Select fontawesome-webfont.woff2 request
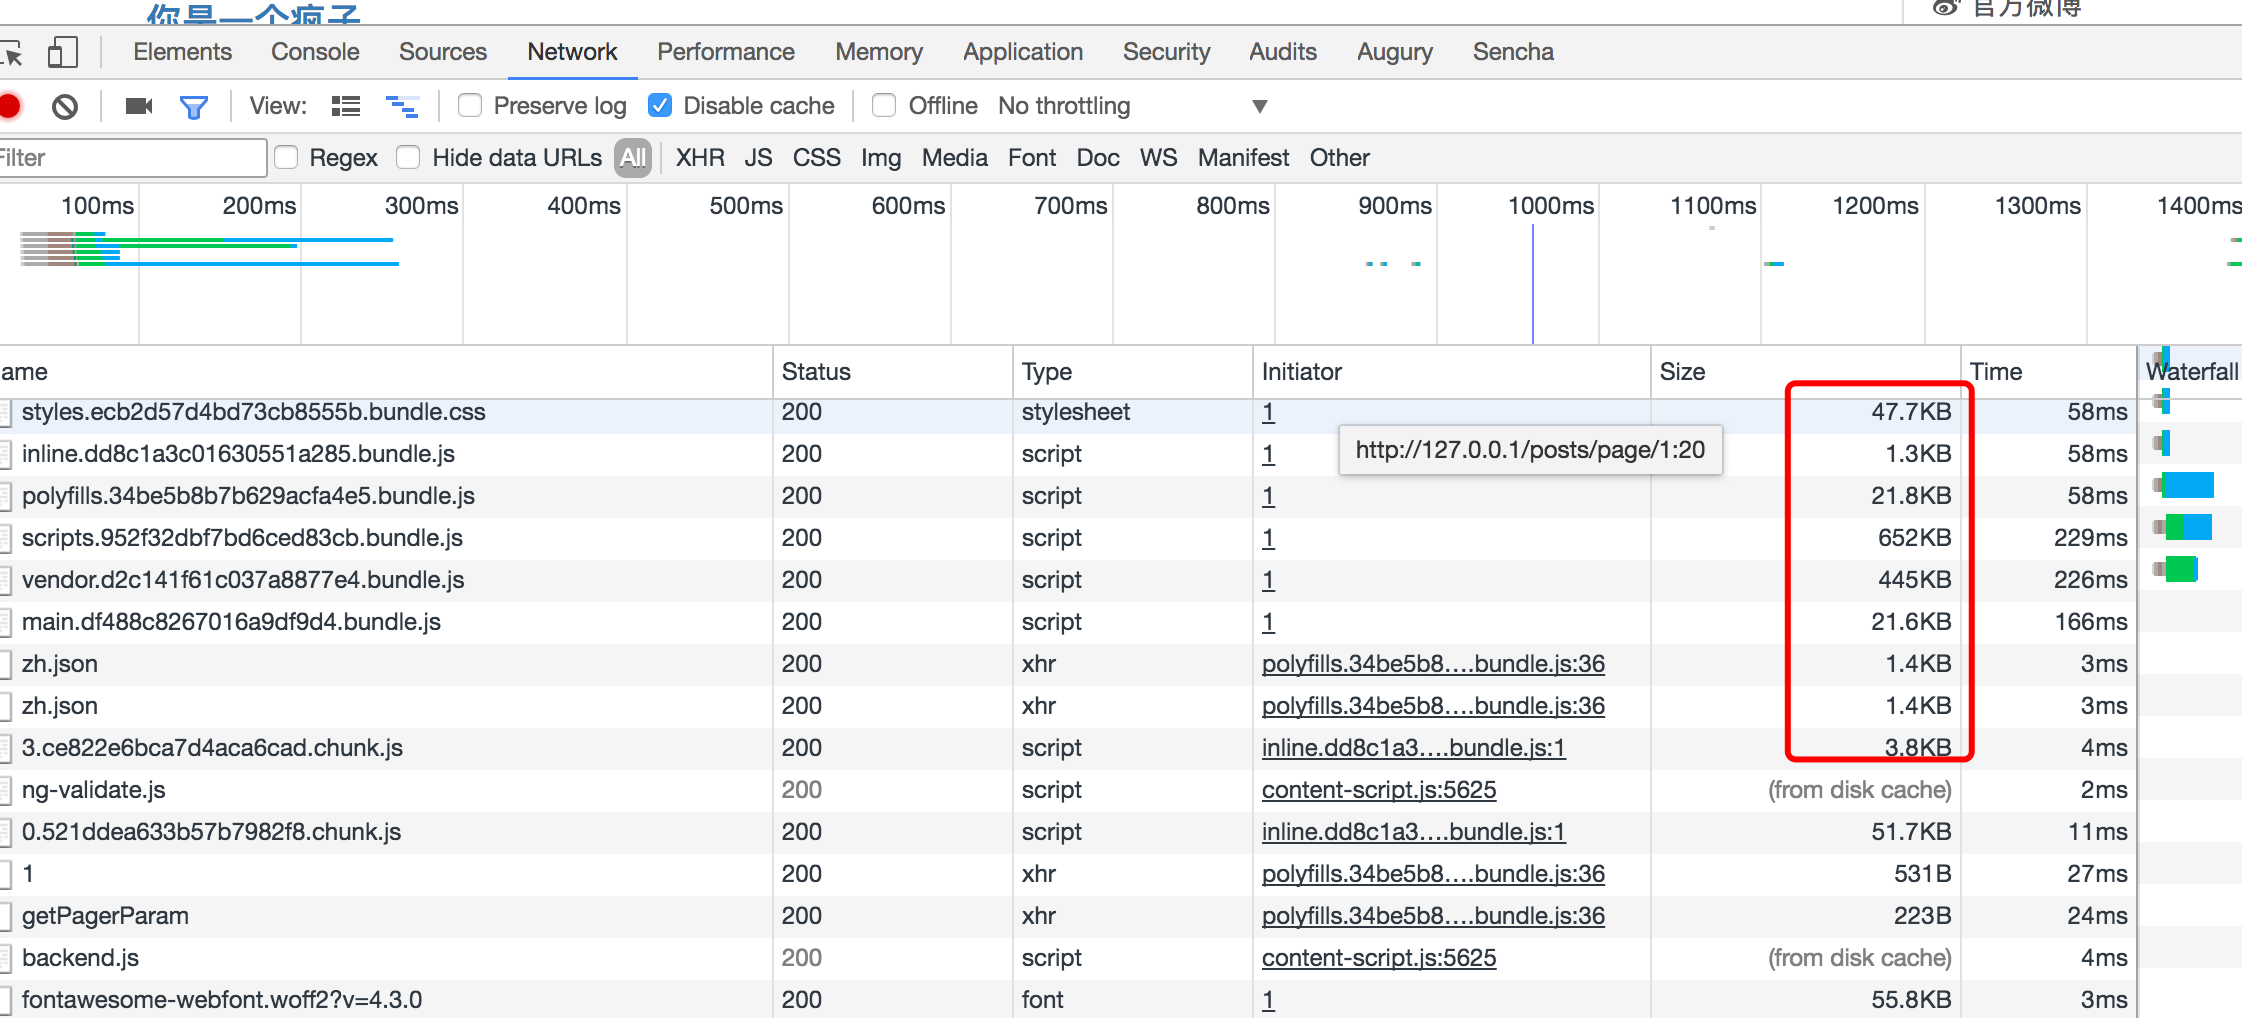The image size is (2242, 1018). (222, 1000)
